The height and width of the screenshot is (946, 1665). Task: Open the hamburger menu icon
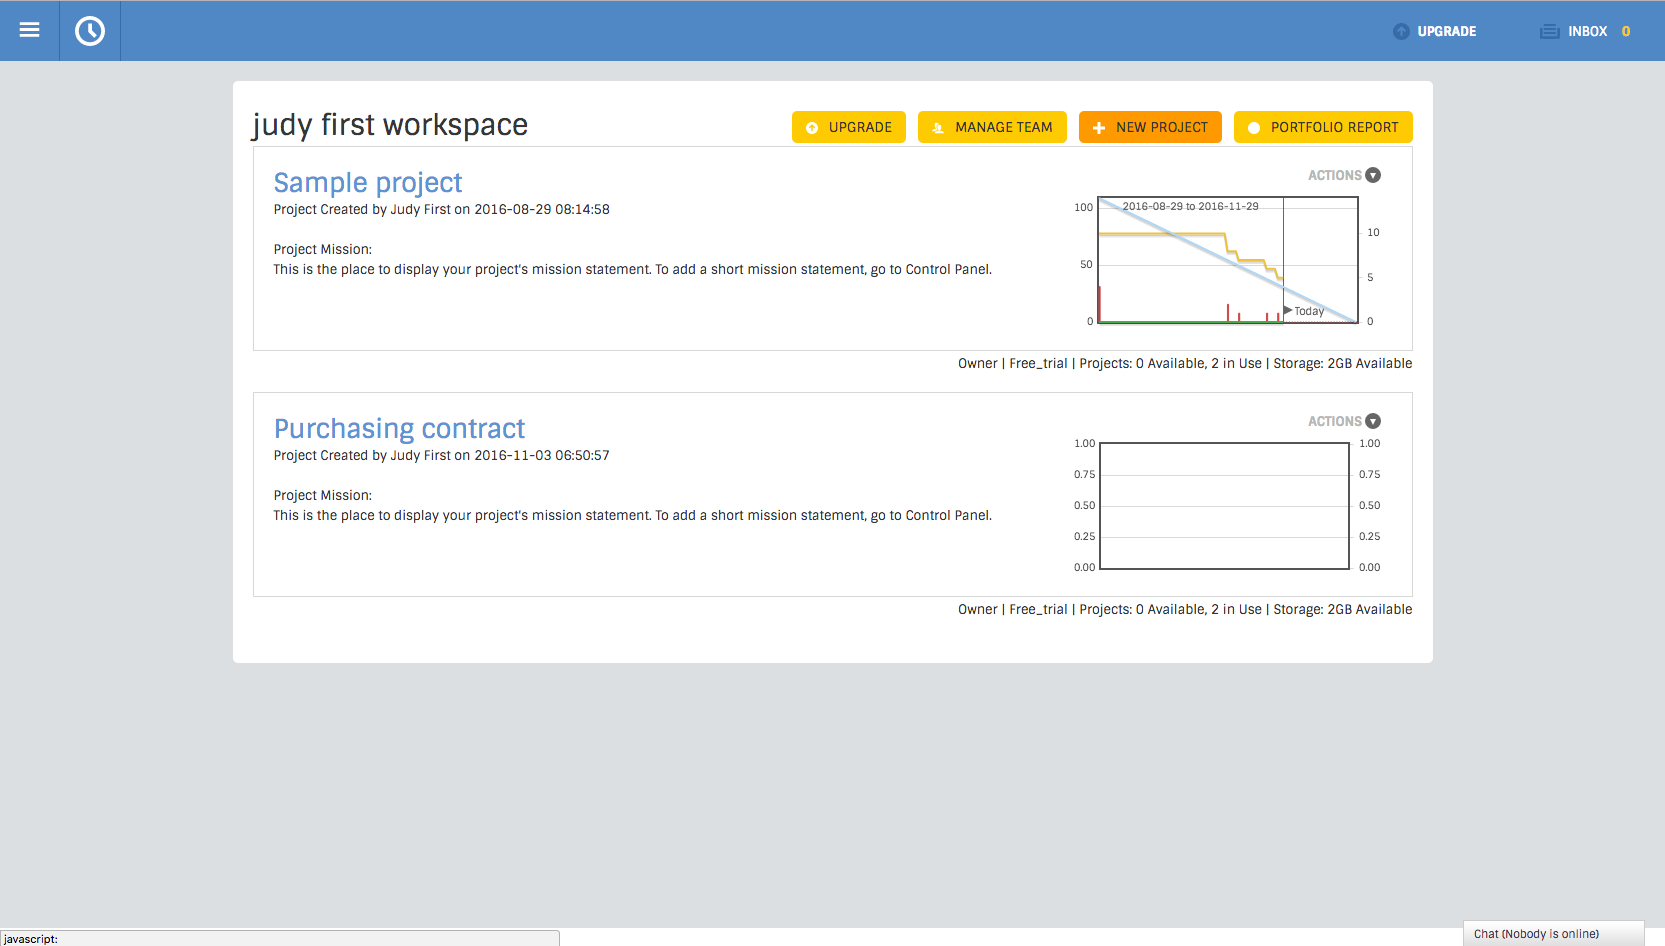coord(29,30)
